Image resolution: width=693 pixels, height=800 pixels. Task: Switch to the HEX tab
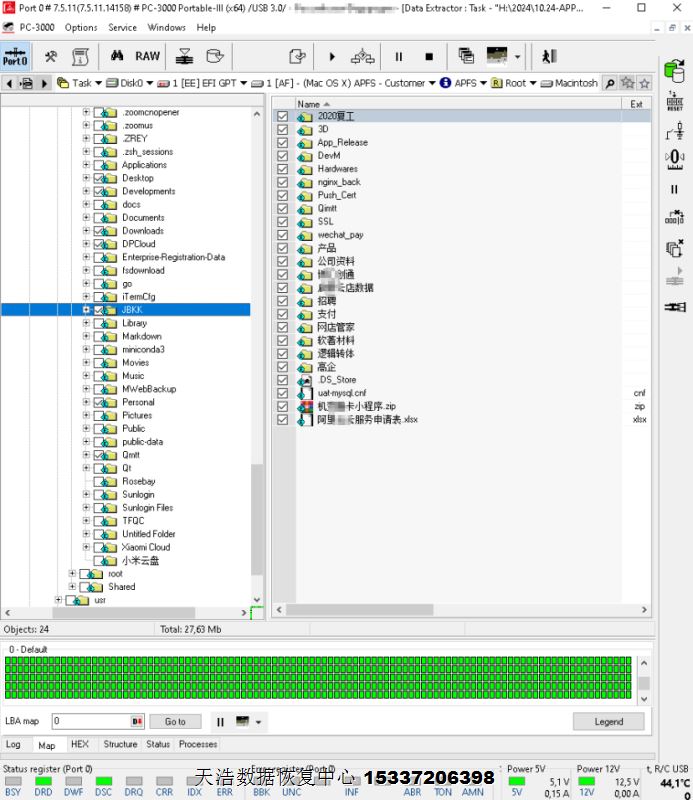click(x=80, y=744)
